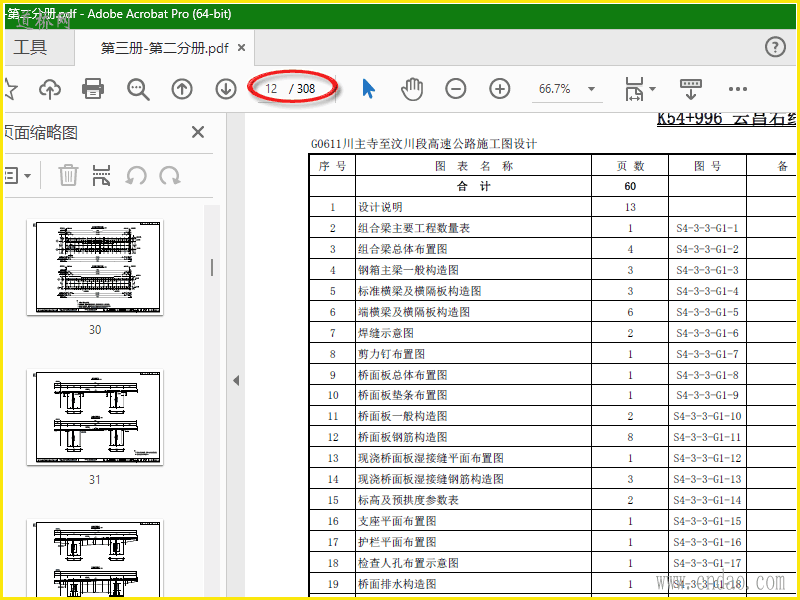The height and width of the screenshot is (600, 800).
Task: Rotate pages clockwise
Action: [x=169, y=176]
